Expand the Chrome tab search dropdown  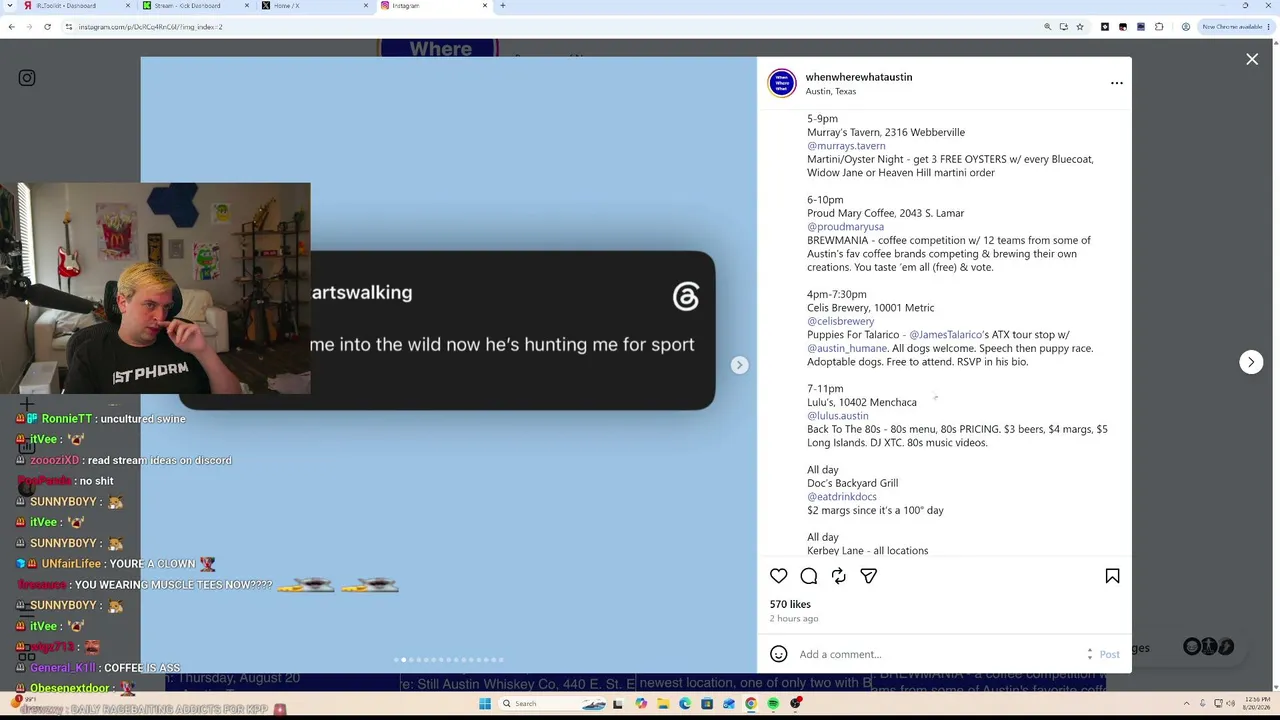tap(12, 6)
